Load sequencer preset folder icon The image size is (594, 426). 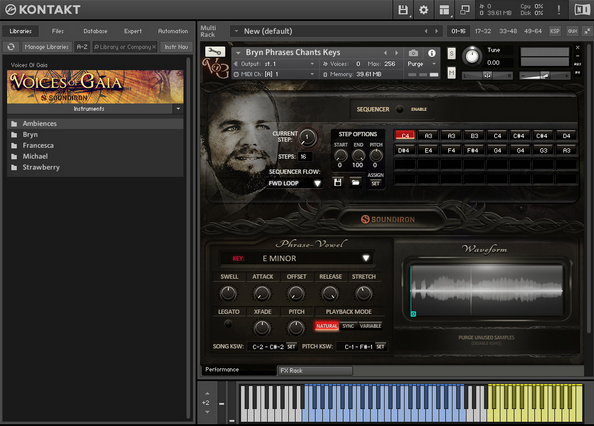tap(355, 183)
